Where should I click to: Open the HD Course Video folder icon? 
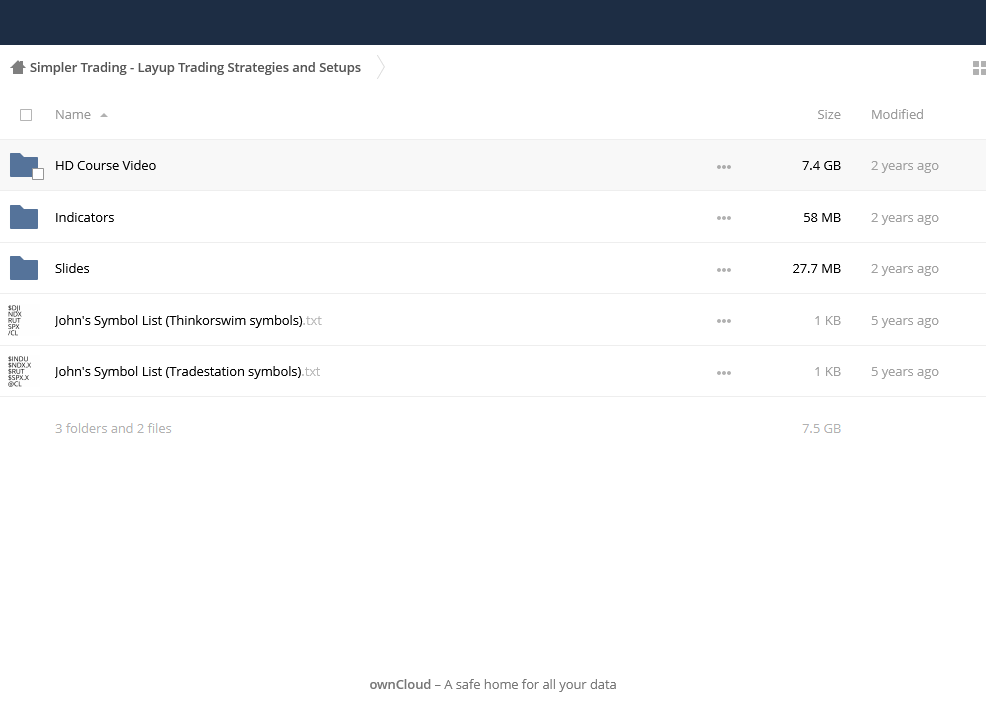pyautogui.click(x=24, y=165)
